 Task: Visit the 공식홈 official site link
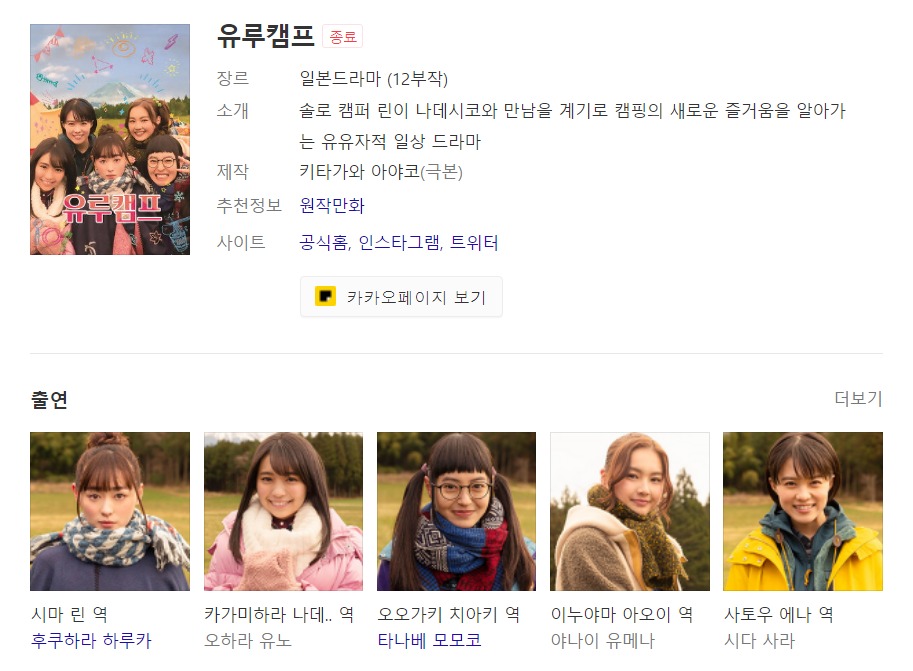(323, 242)
